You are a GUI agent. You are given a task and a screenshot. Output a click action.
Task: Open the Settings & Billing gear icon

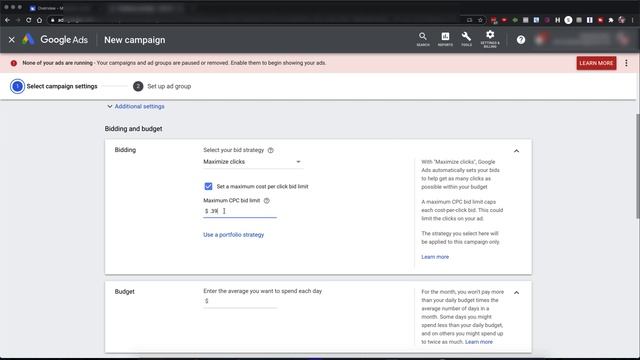[x=490, y=39]
